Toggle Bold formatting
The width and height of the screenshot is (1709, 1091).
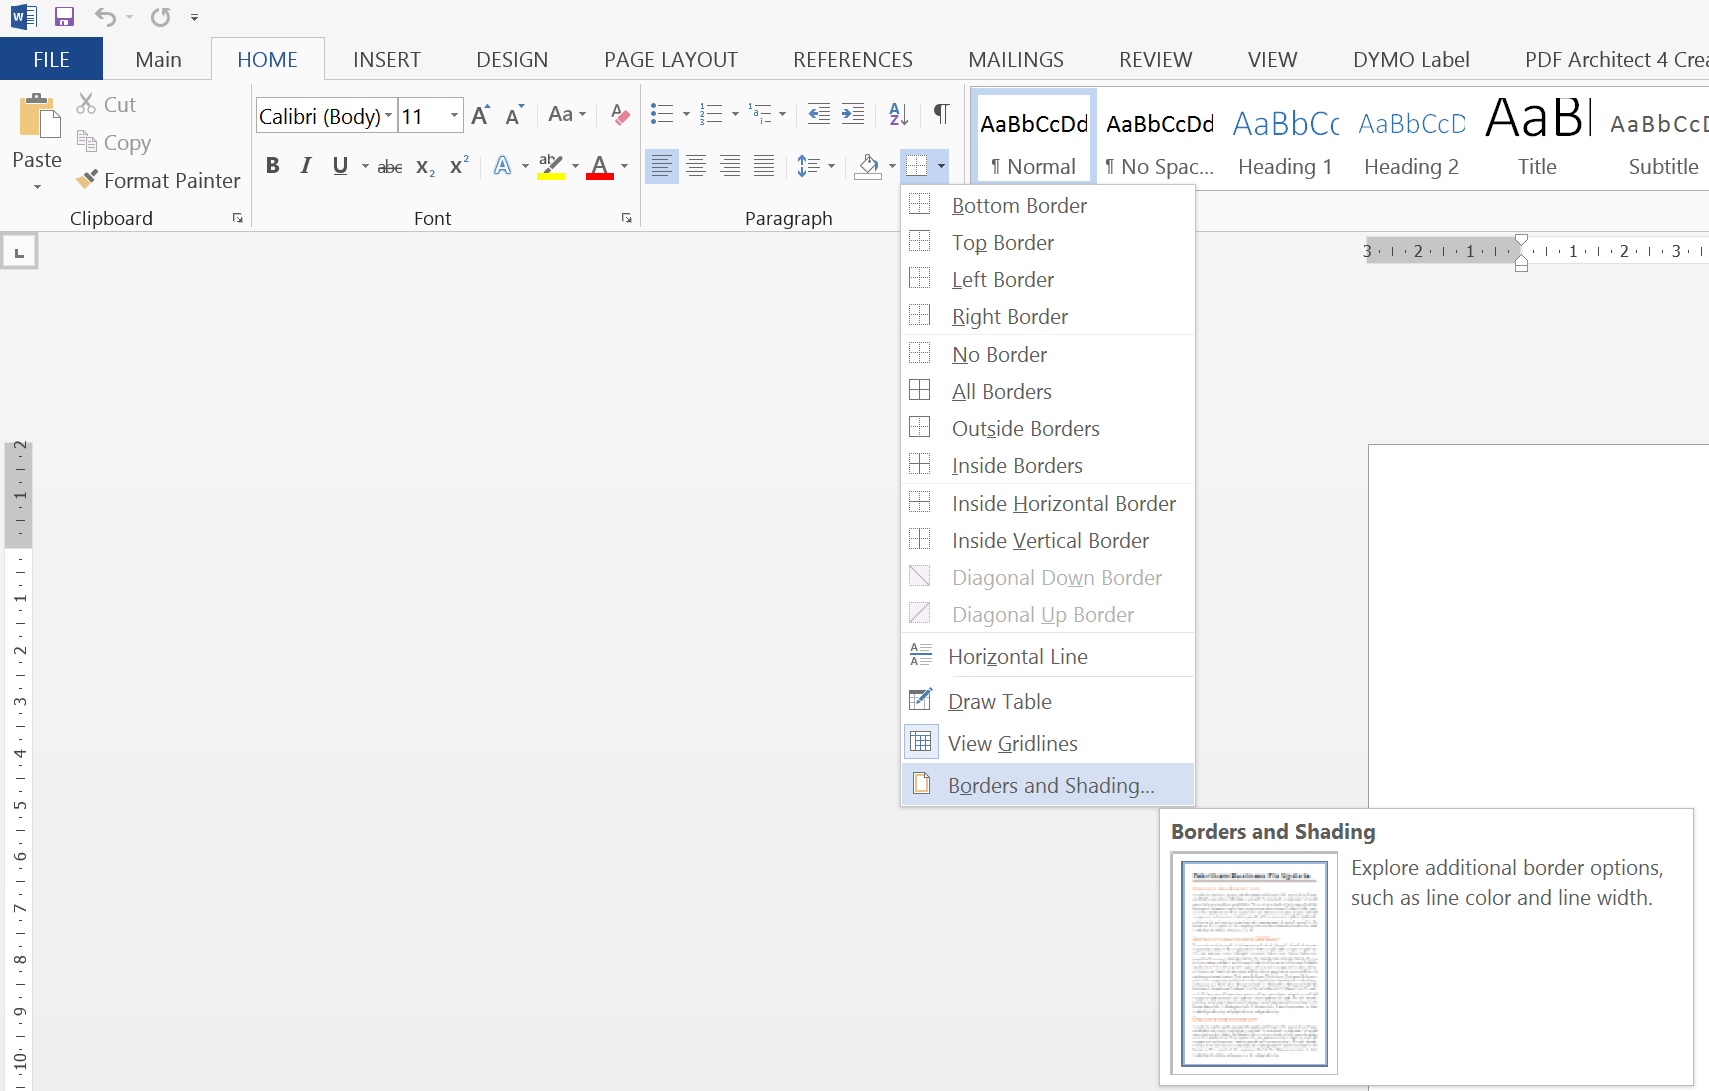click(272, 166)
